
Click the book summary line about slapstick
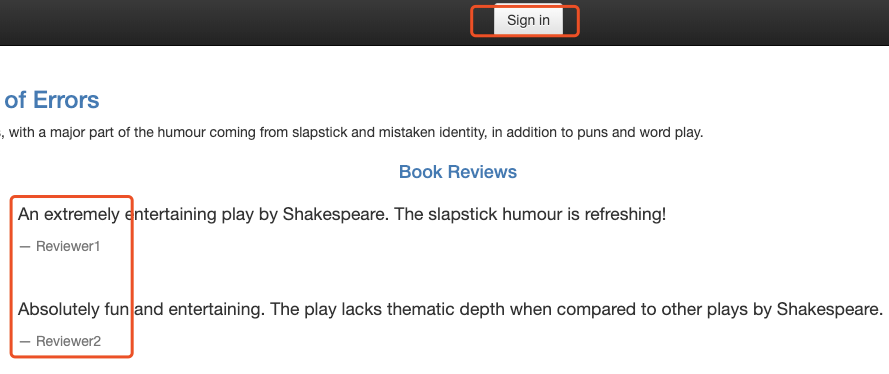[x=352, y=133]
